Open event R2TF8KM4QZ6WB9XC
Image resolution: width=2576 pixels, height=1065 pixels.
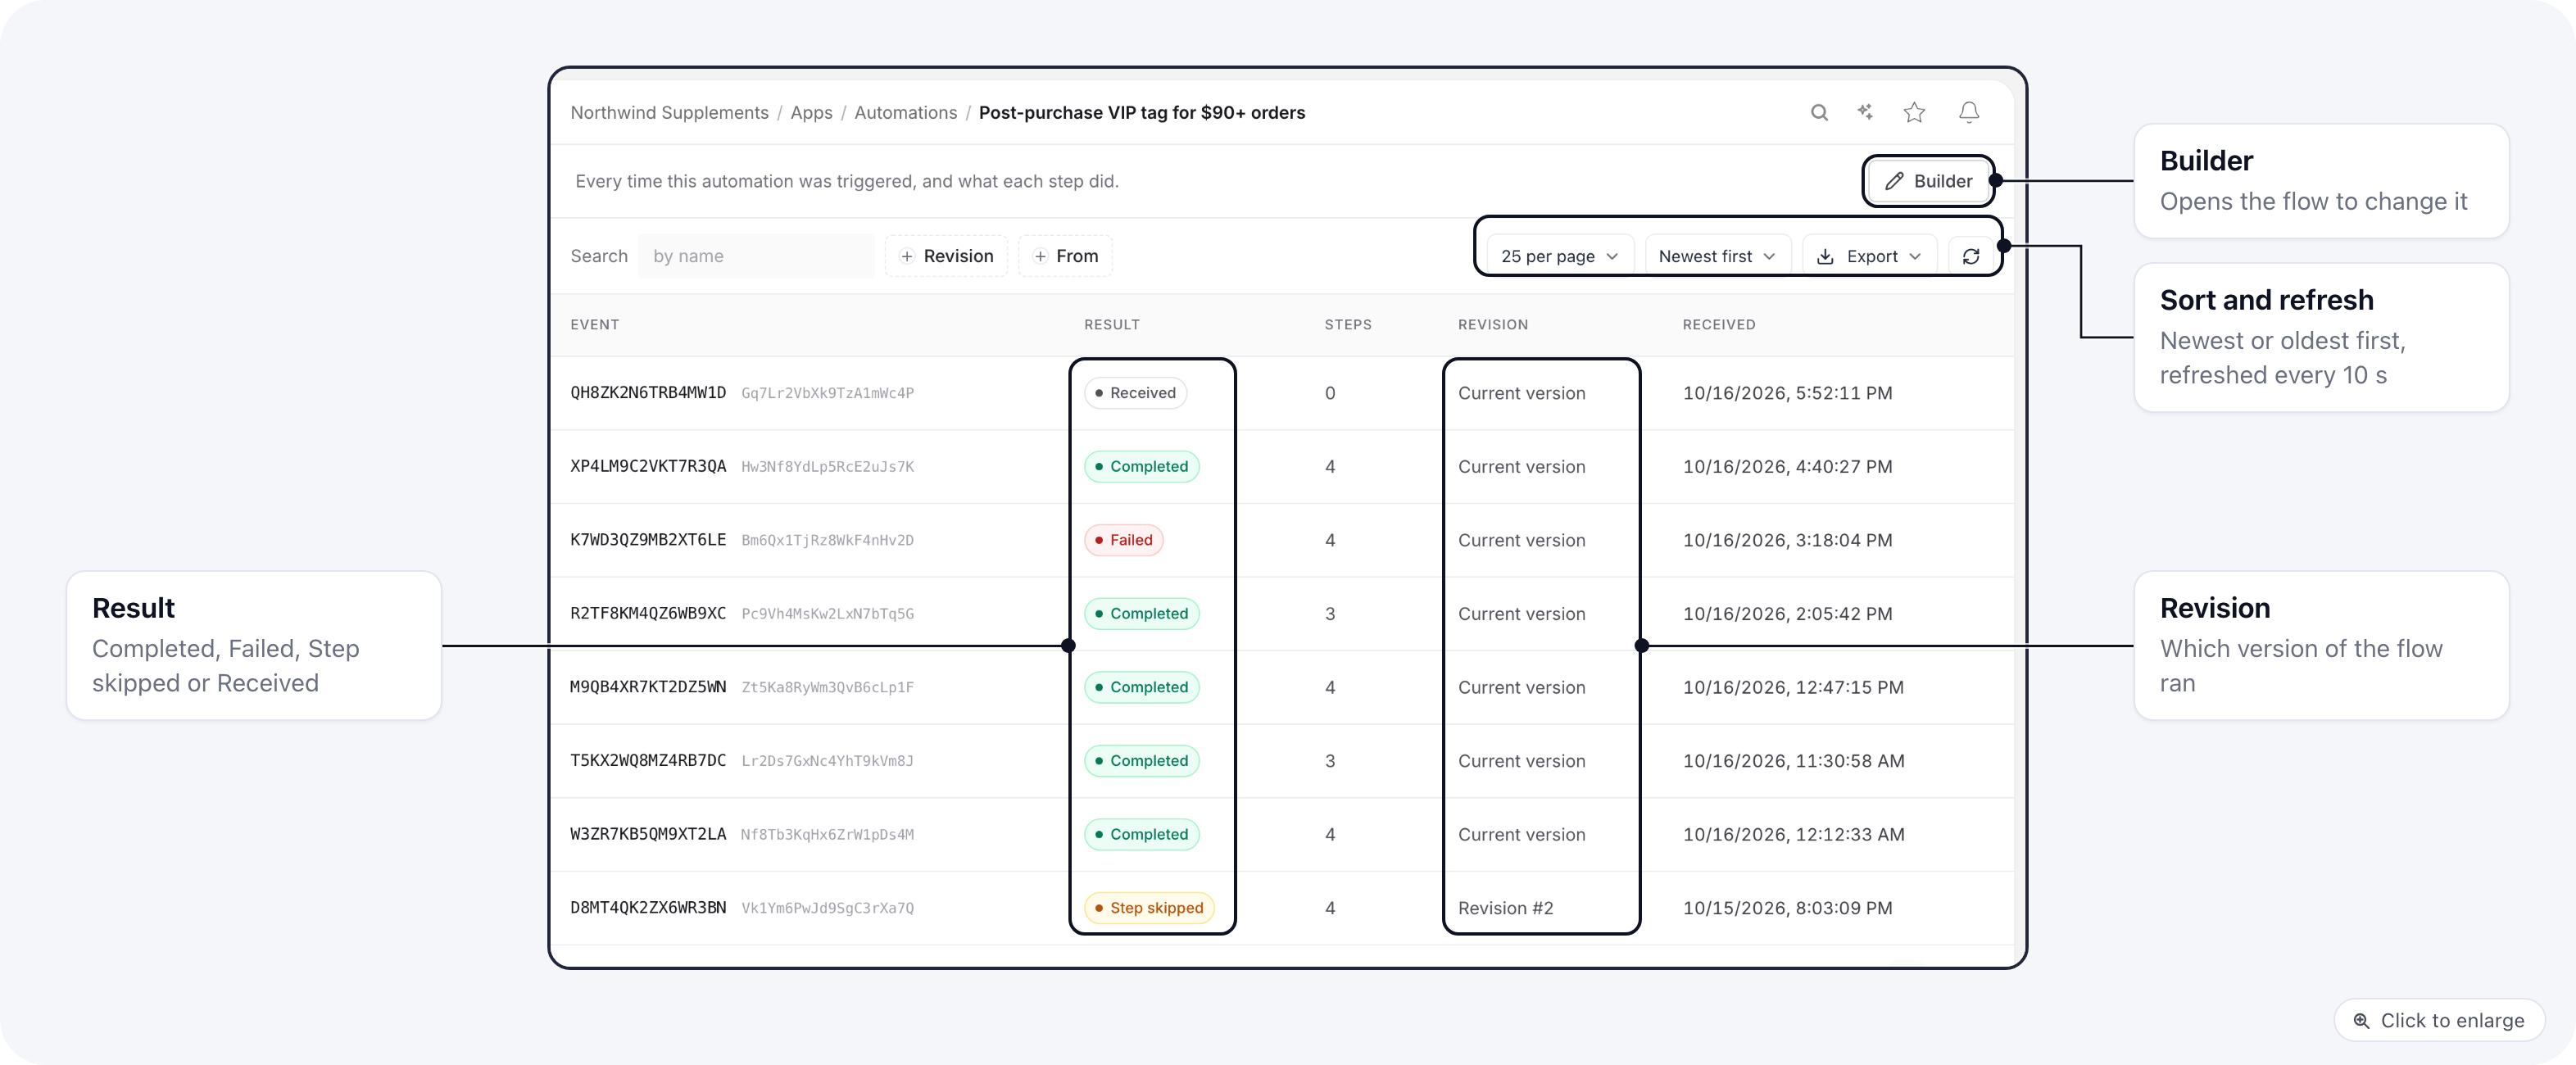tap(648, 613)
